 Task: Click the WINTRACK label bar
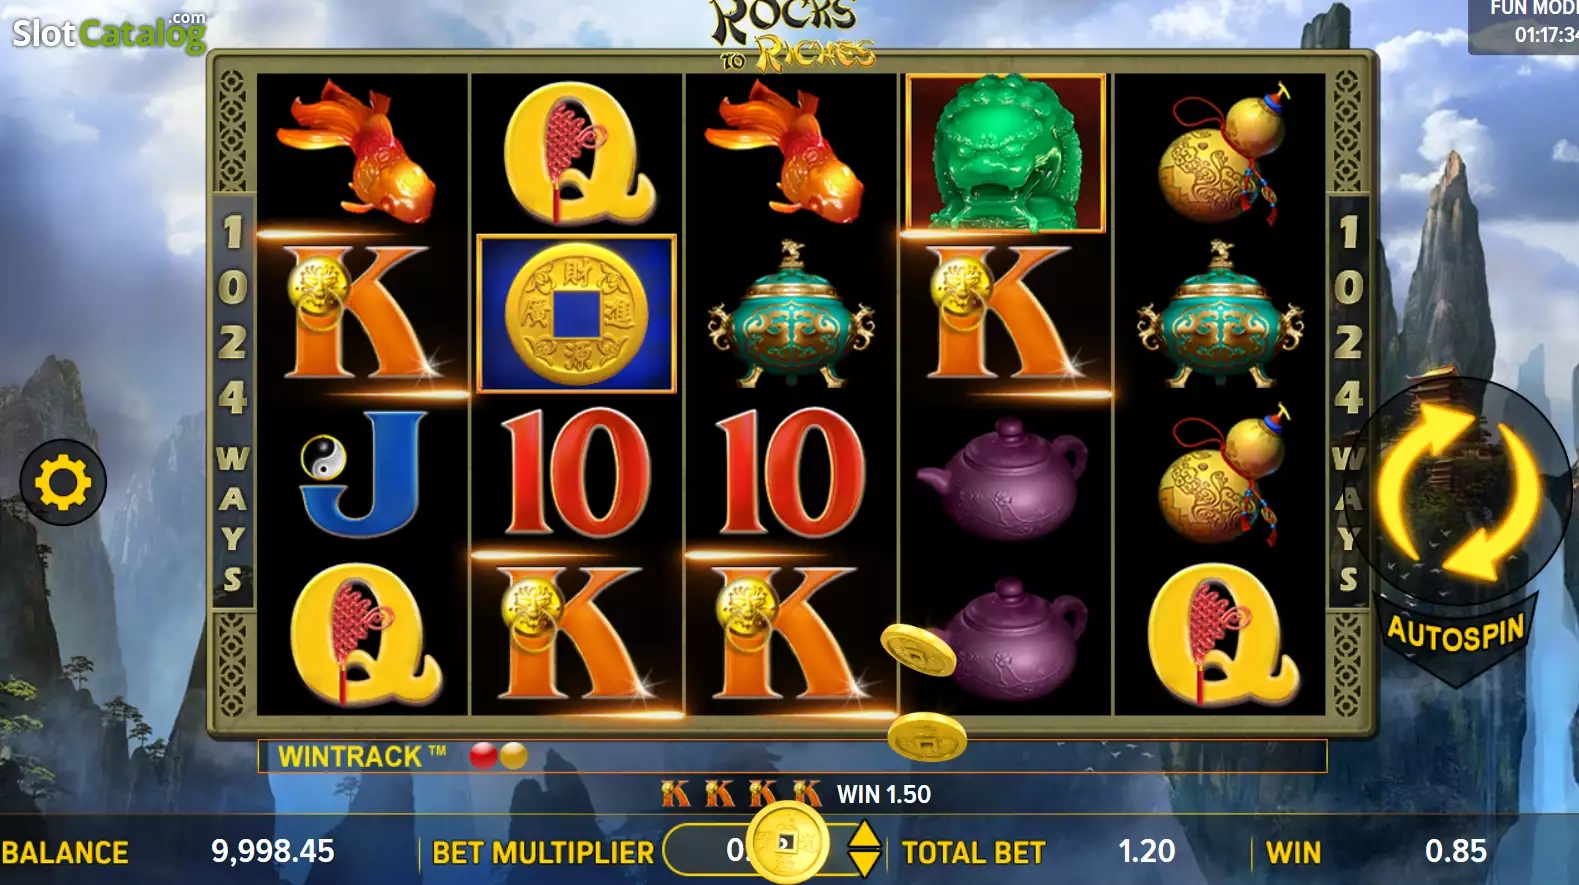coord(792,756)
